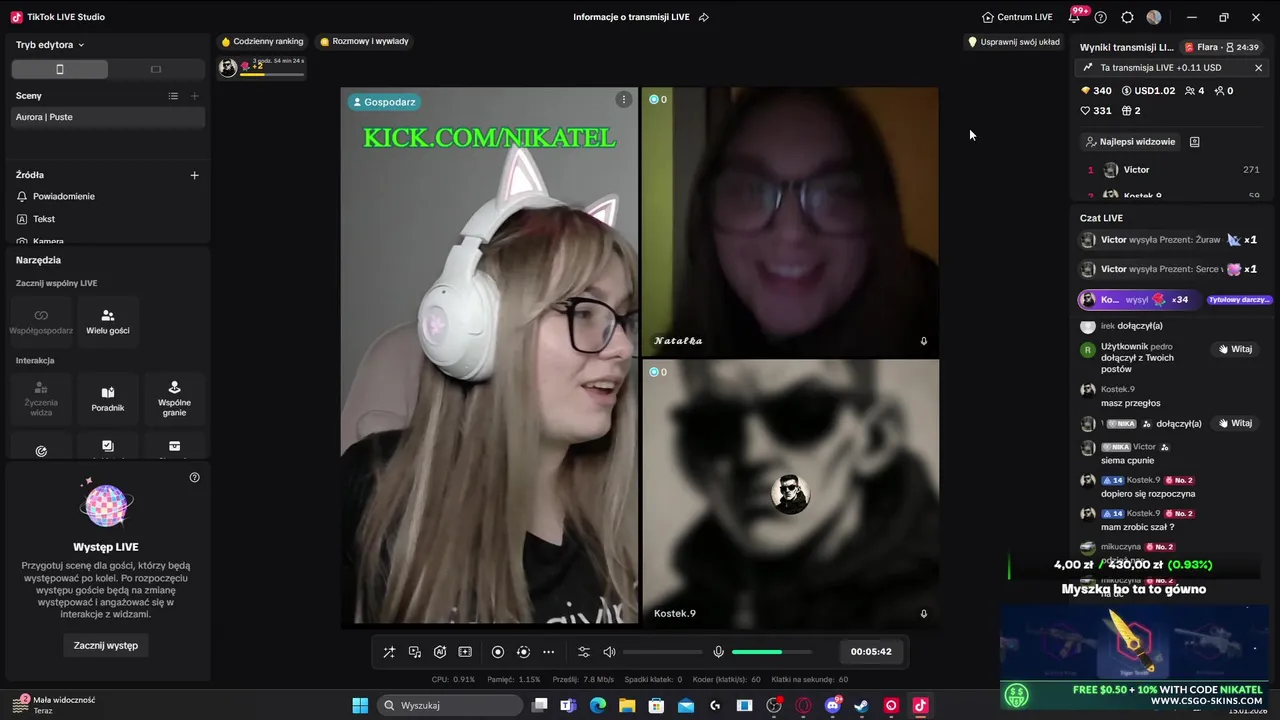Adjust the speaker volume slider

662,652
